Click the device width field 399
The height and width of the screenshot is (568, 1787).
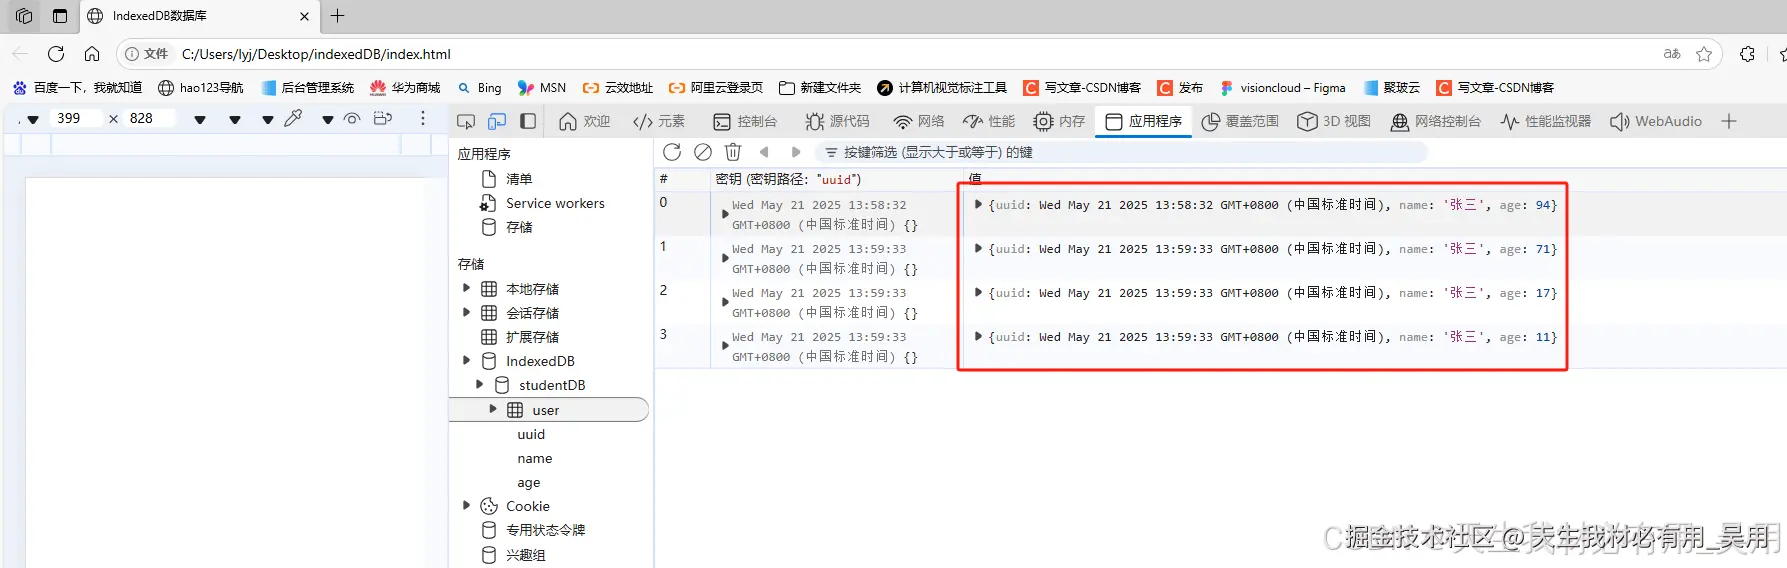click(x=78, y=118)
